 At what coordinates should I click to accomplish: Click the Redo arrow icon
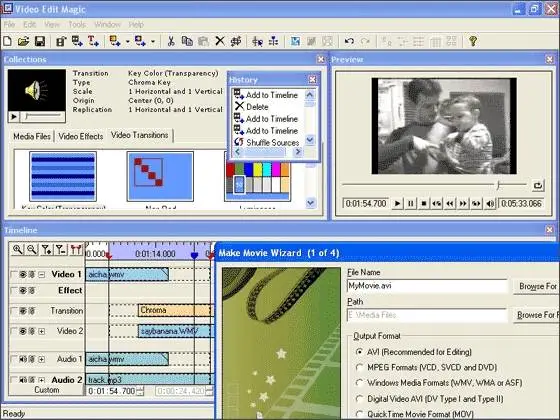tap(365, 41)
